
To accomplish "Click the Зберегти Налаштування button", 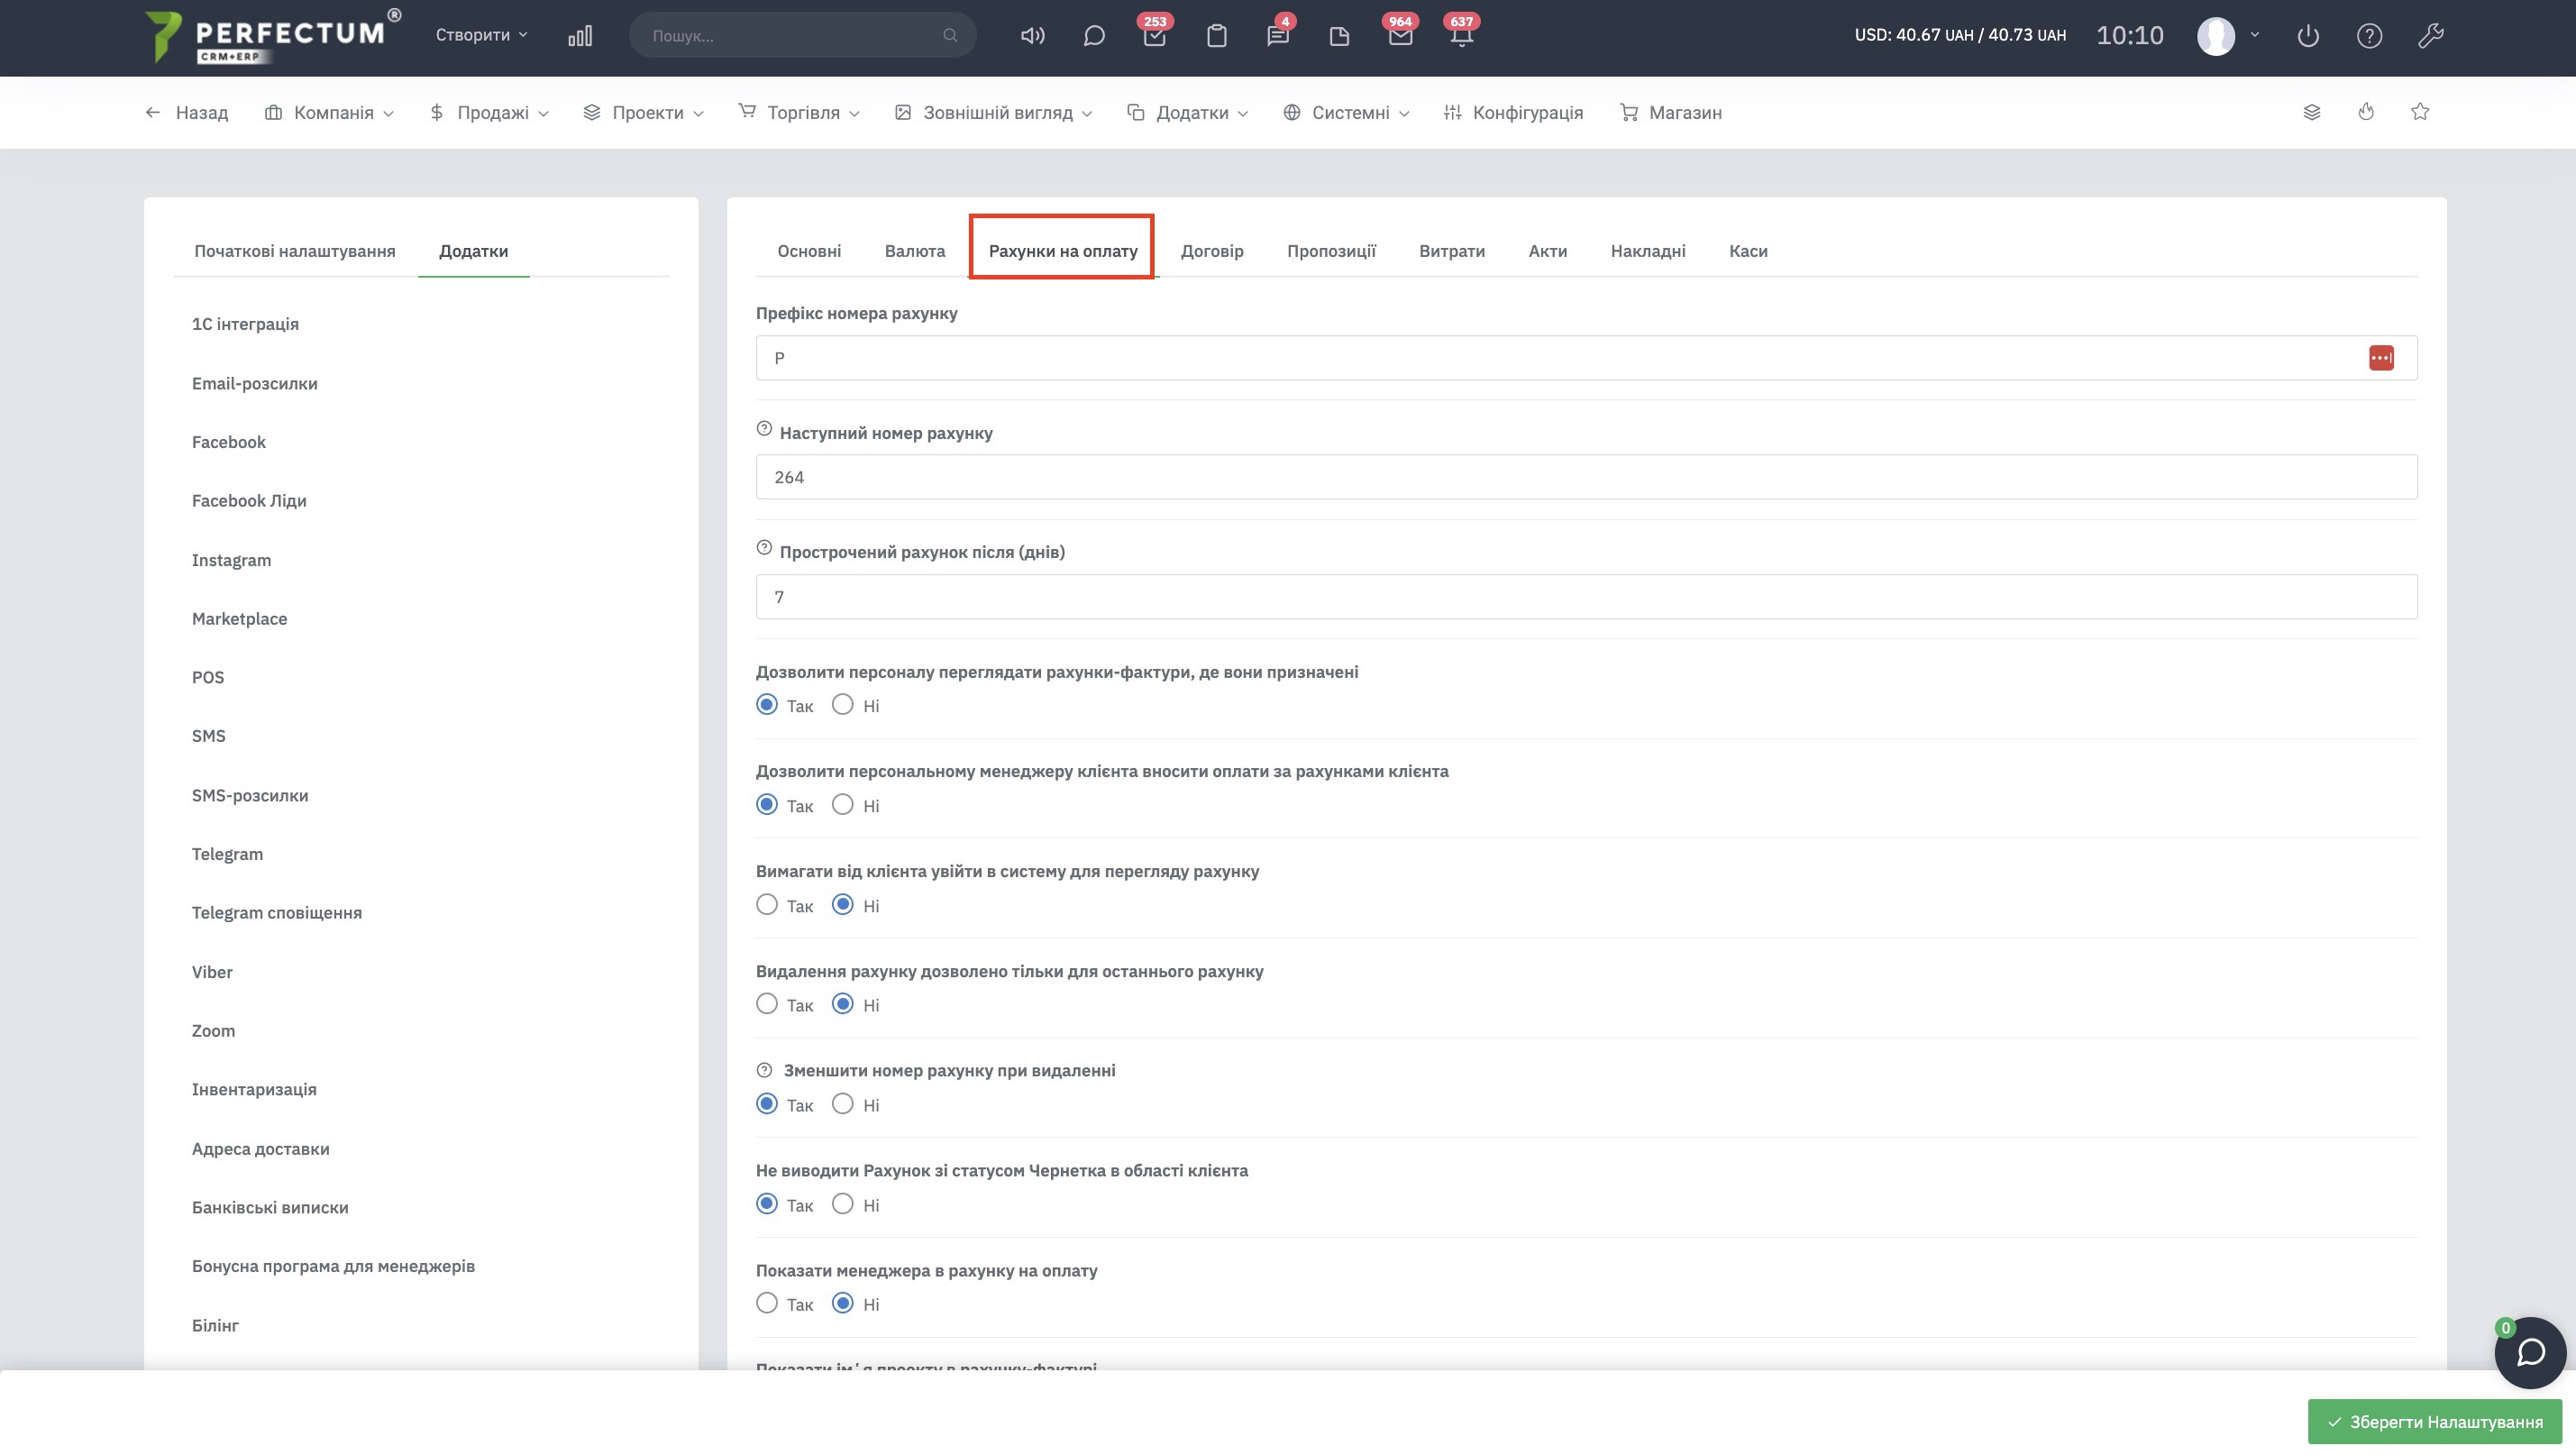I will pyautogui.click(x=2434, y=1421).
